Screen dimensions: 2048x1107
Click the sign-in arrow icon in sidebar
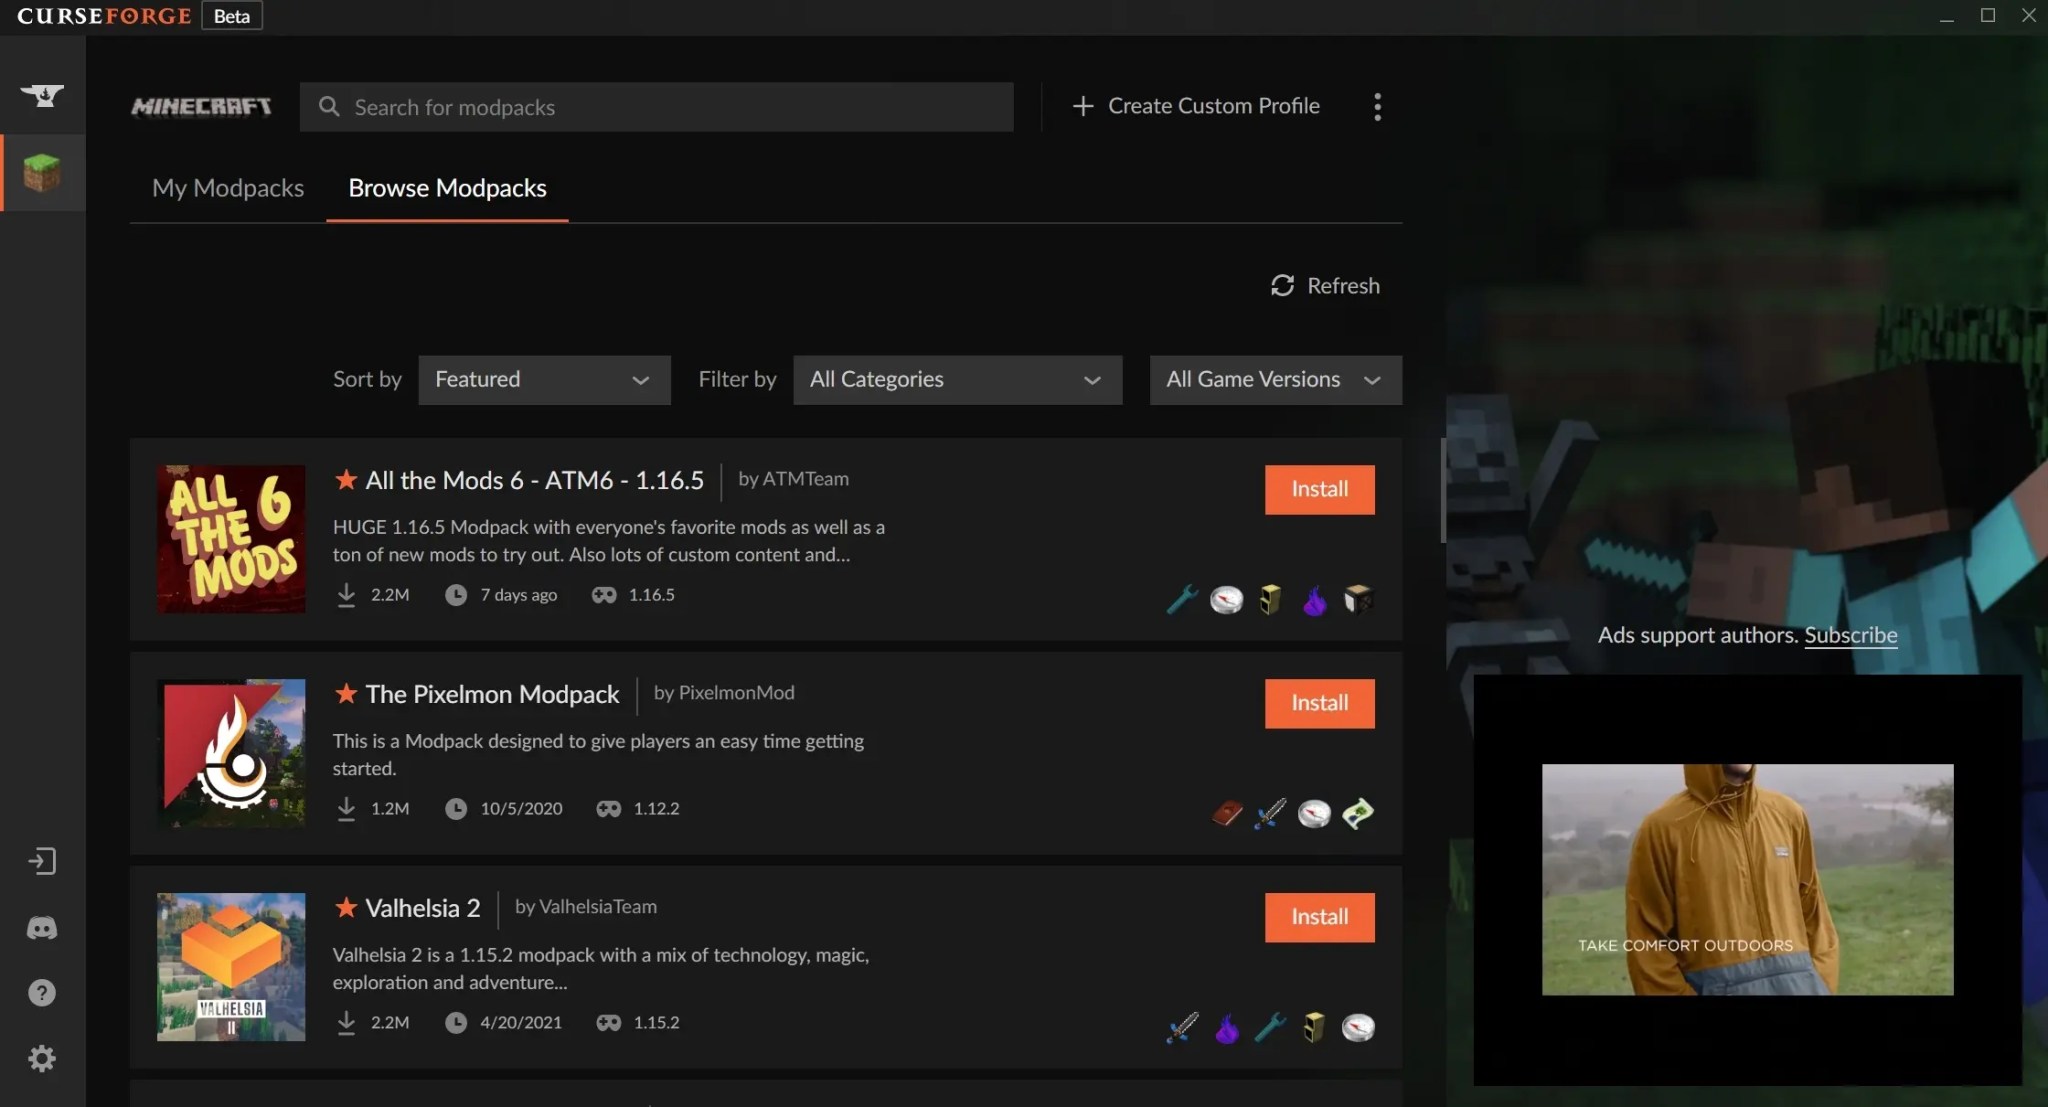42,861
